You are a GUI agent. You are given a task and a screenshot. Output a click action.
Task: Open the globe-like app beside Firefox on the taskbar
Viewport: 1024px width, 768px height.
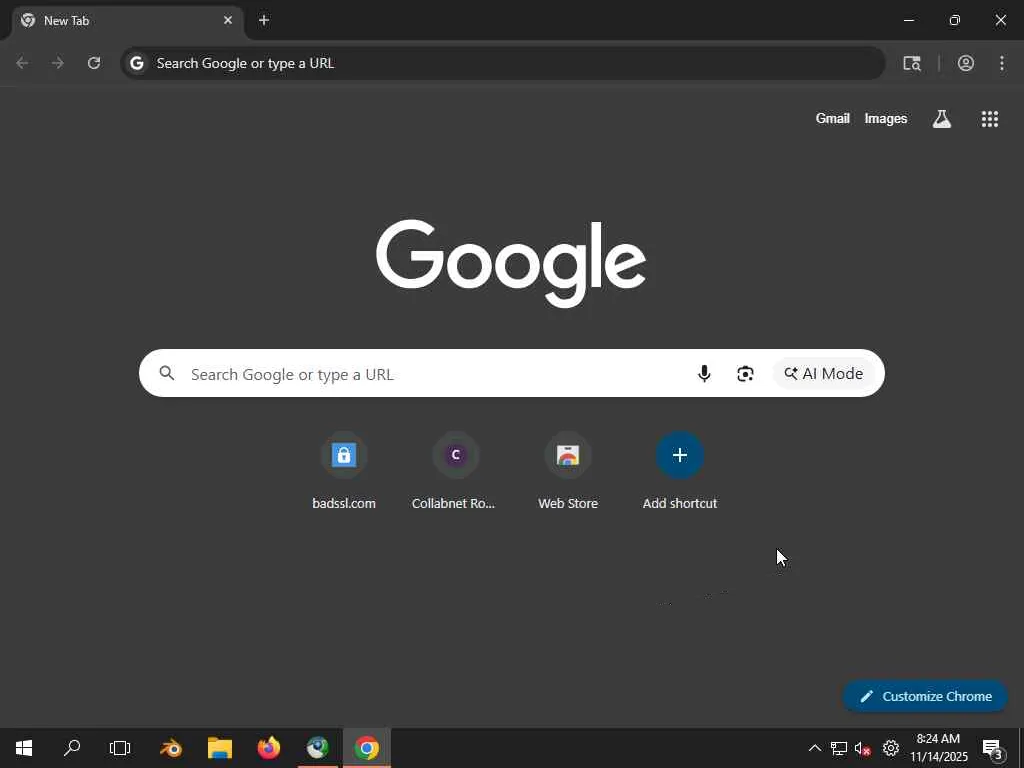click(318, 748)
